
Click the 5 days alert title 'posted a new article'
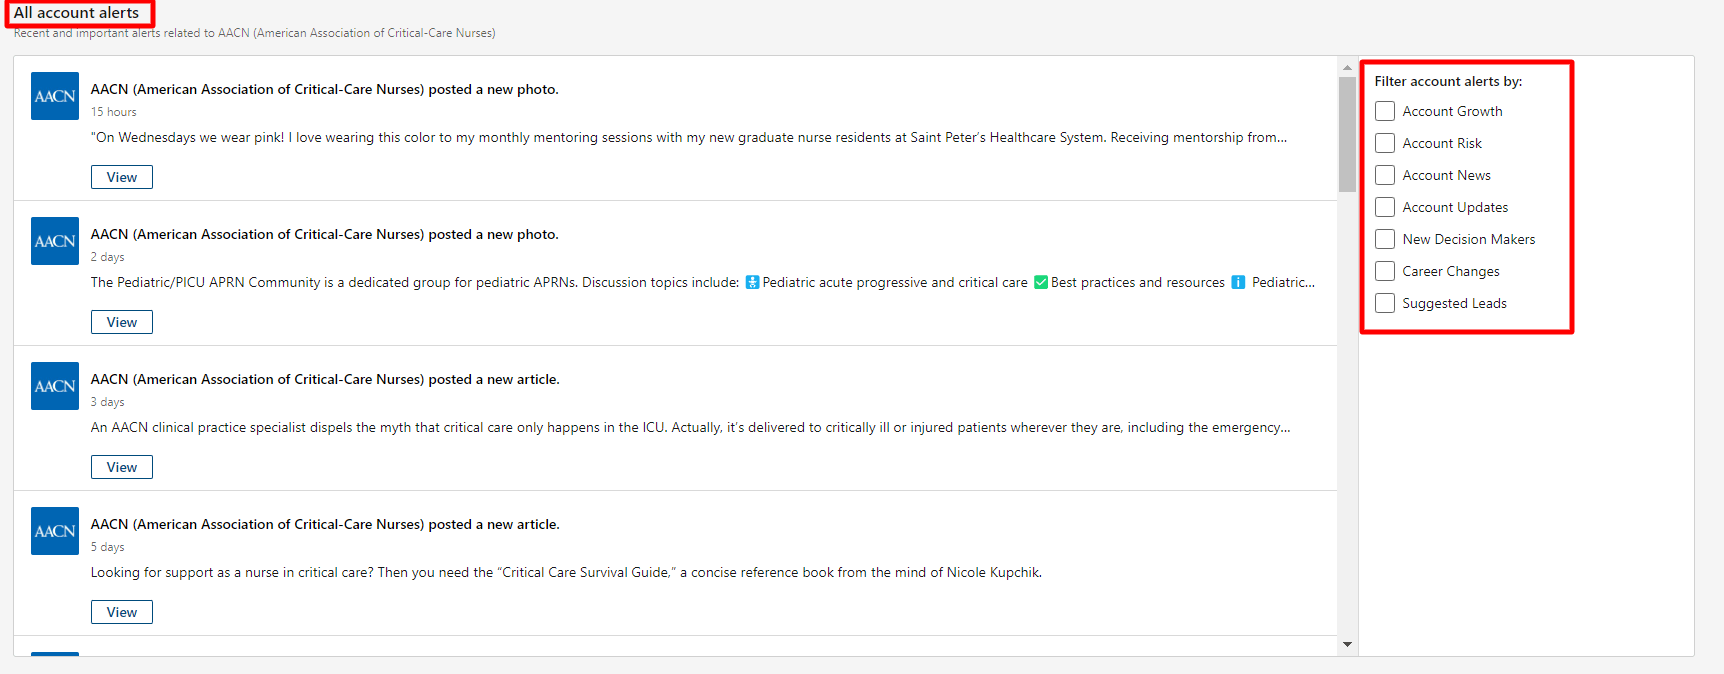[x=325, y=524]
